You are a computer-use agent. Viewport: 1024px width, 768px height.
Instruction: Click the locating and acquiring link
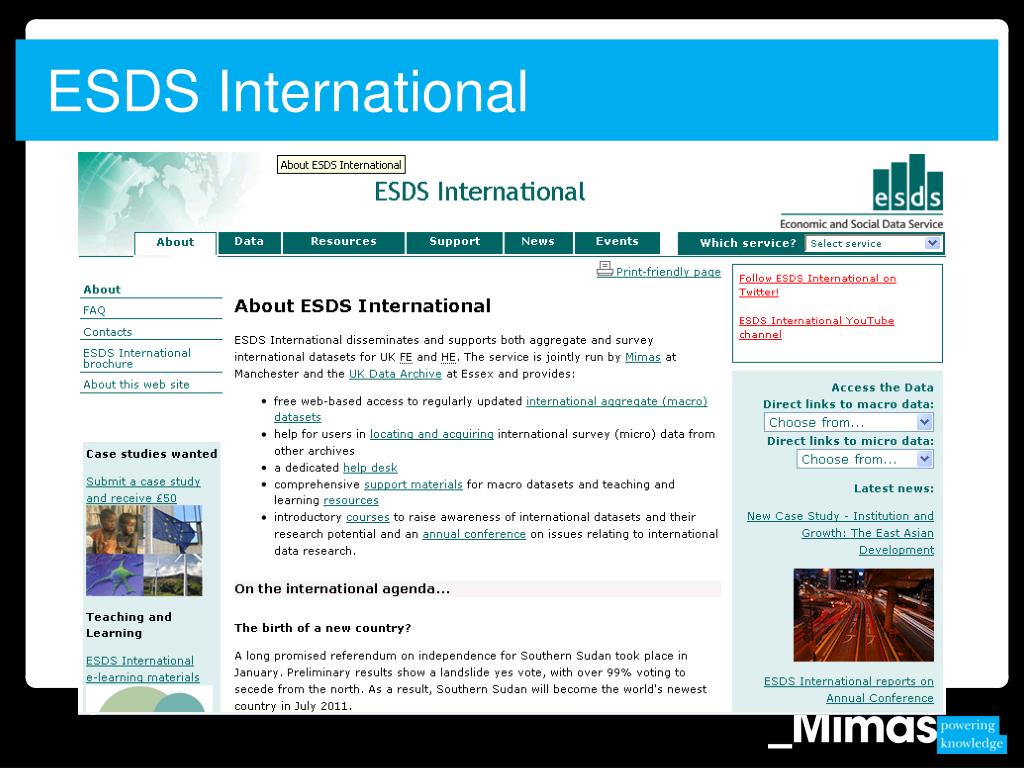tap(432, 434)
